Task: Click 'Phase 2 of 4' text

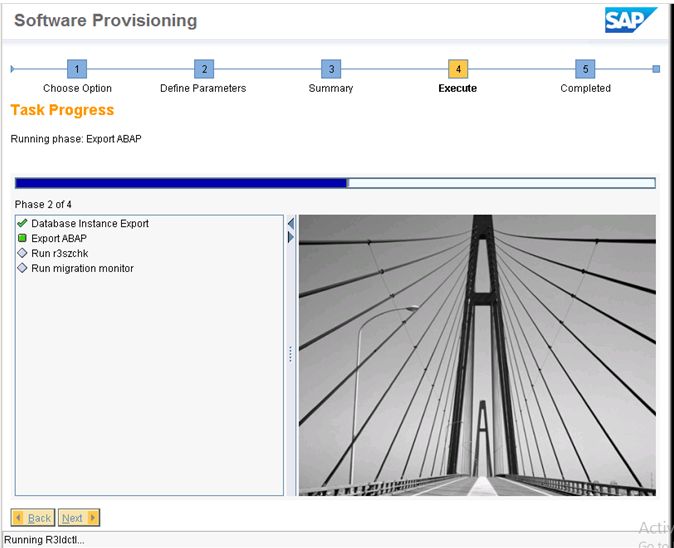Action: [43, 204]
